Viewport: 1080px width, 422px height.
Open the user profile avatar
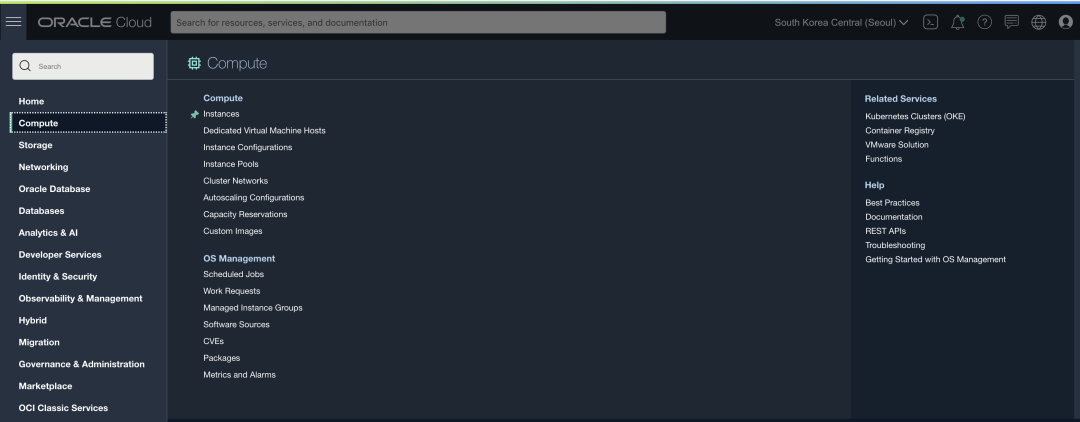click(x=1065, y=22)
